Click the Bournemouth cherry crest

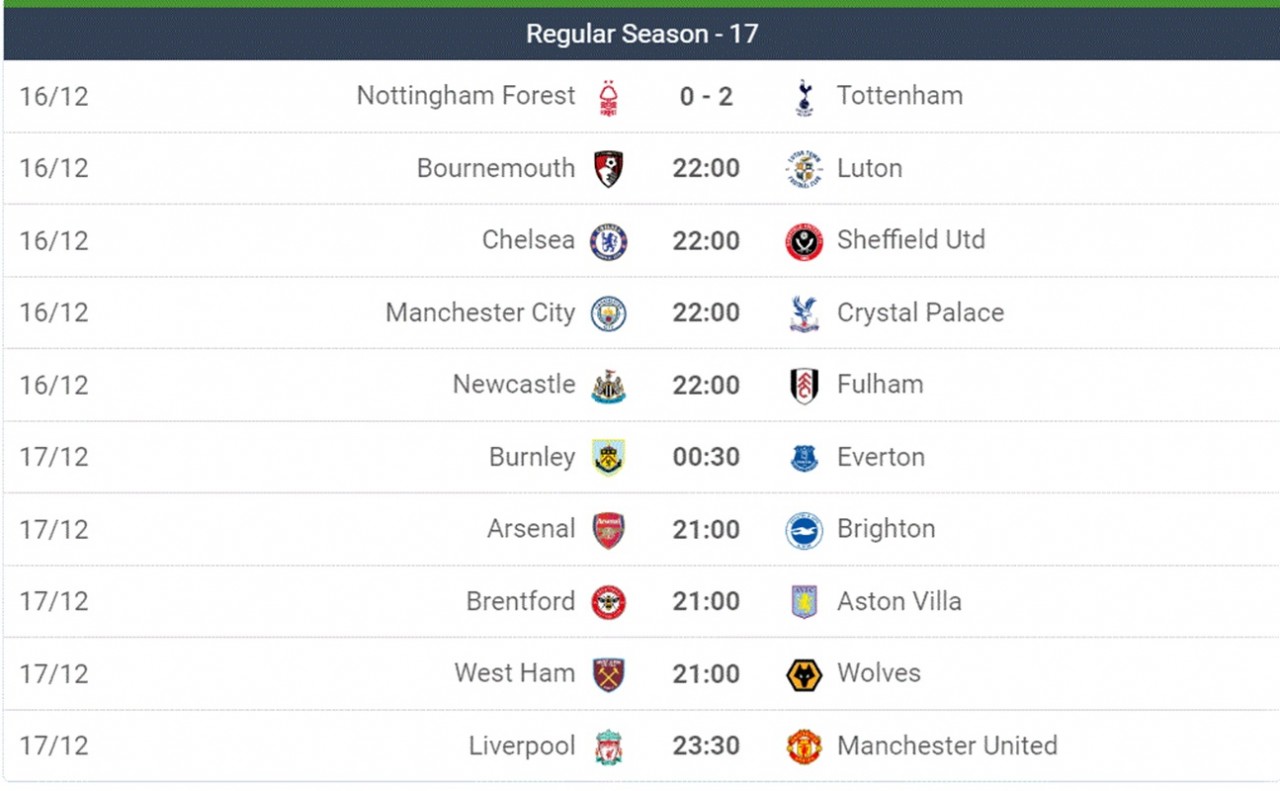[x=607, y=168]
